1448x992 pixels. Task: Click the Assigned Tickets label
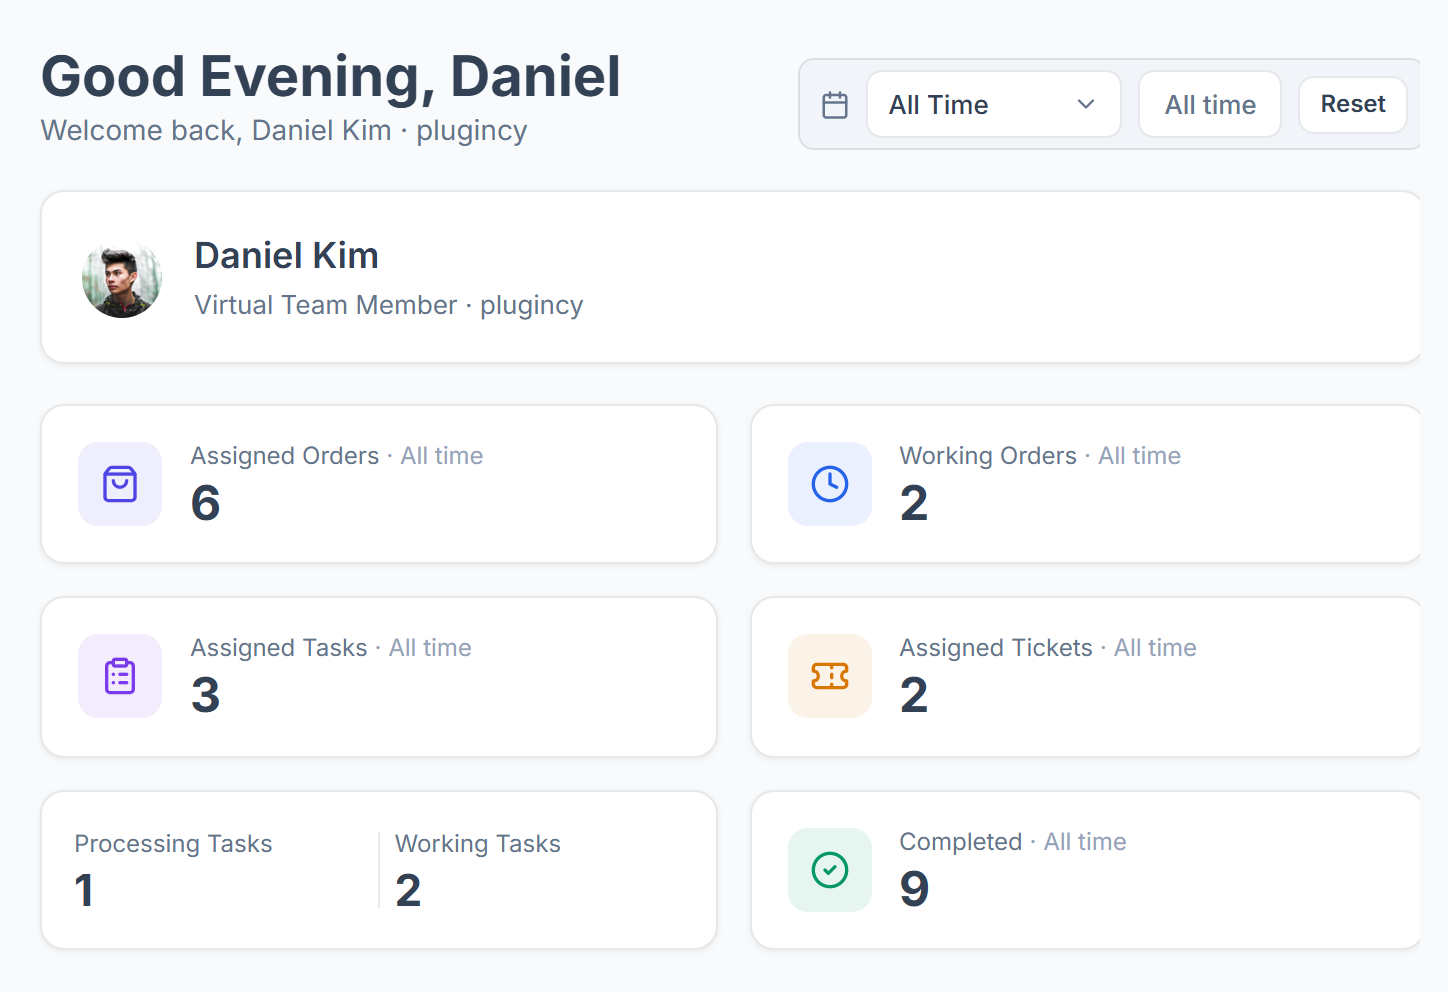(996, 648)
